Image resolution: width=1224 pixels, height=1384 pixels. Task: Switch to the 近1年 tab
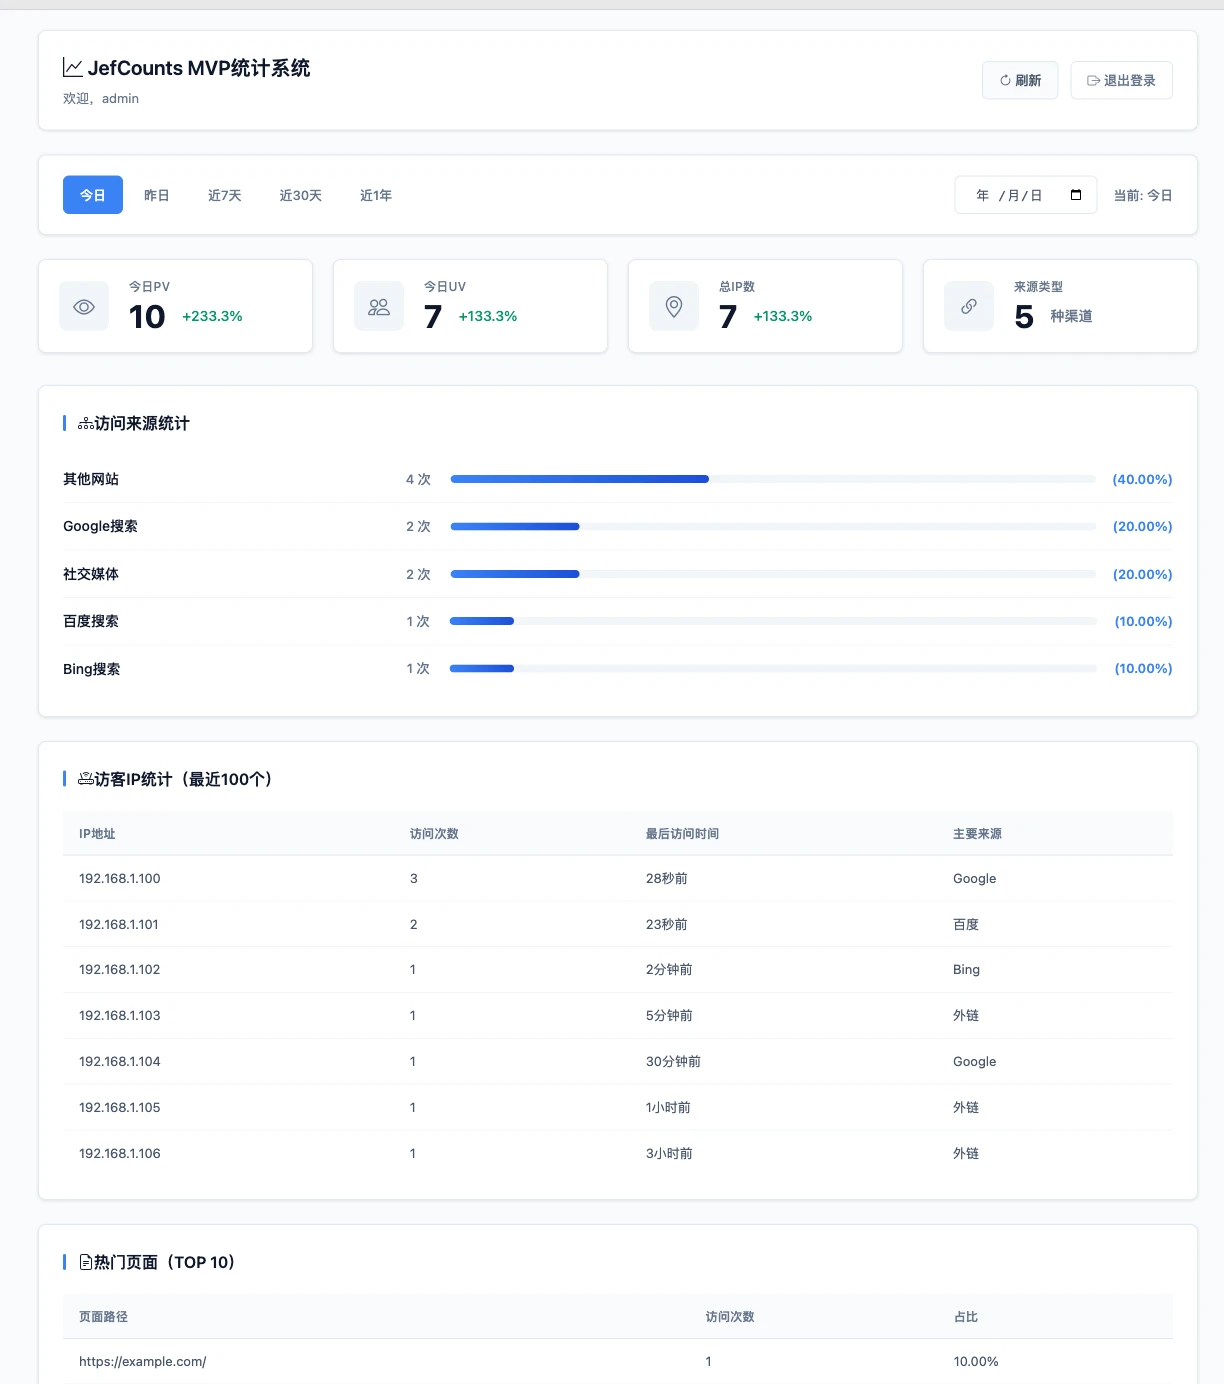coord(376,195)
